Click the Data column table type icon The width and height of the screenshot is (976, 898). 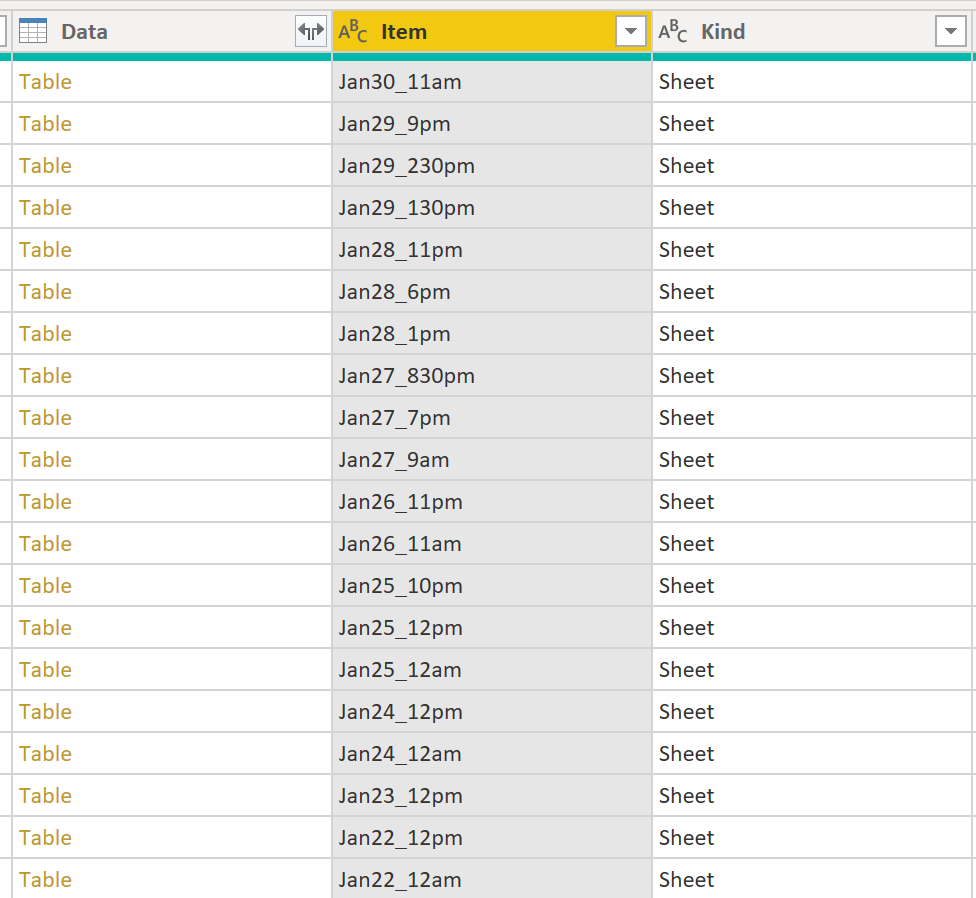pyautogui.click(x=33, y=31)
